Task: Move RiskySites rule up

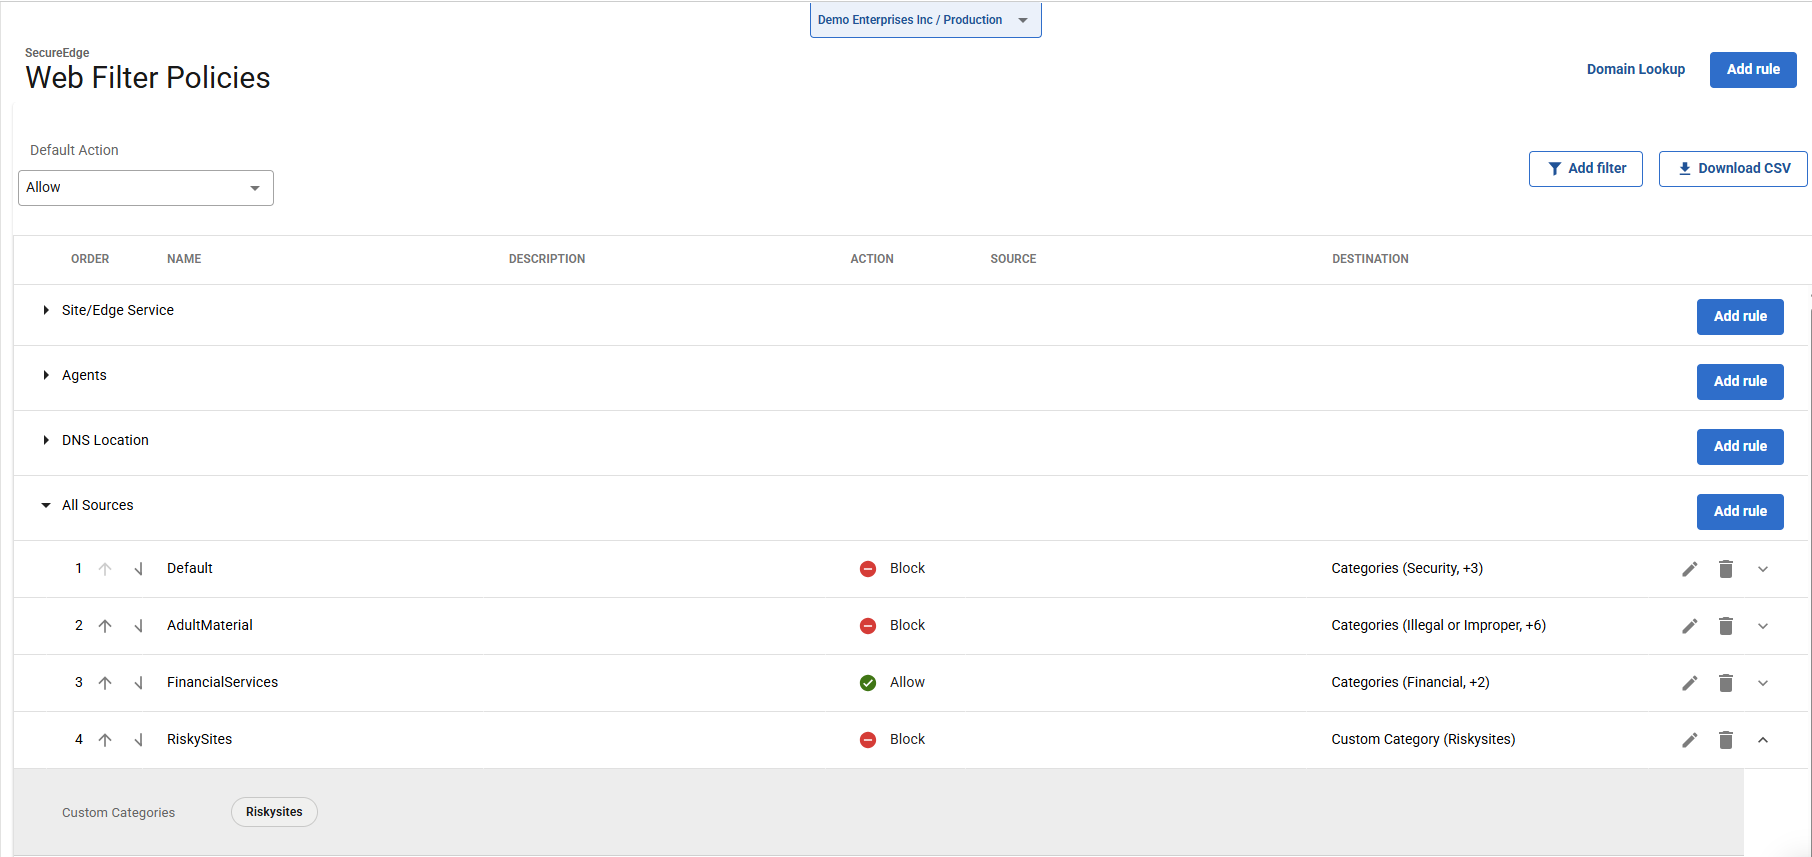Action: pos(105,740)
